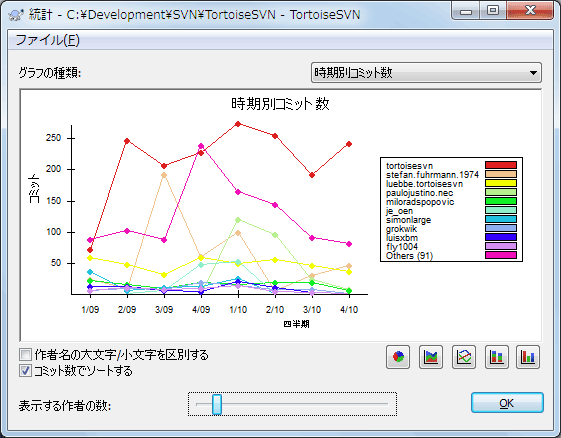Click the TortoiseSVN turtle title bar icon

coord(16,14)
